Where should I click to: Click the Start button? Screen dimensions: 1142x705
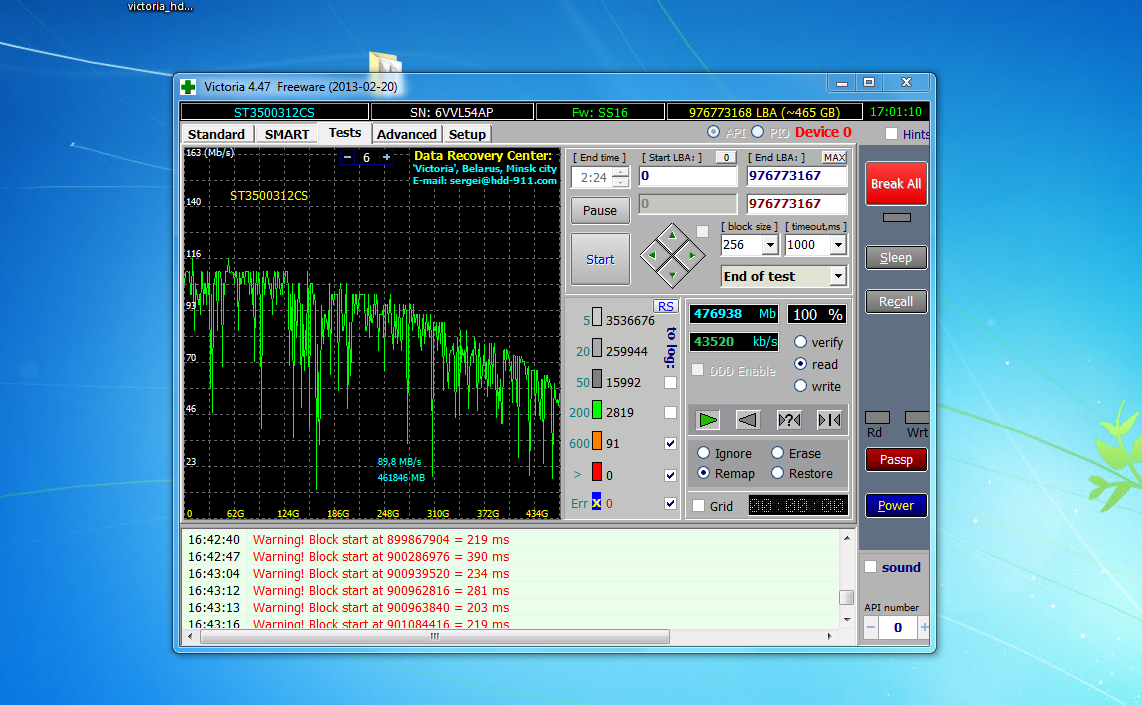coord(600,259)
